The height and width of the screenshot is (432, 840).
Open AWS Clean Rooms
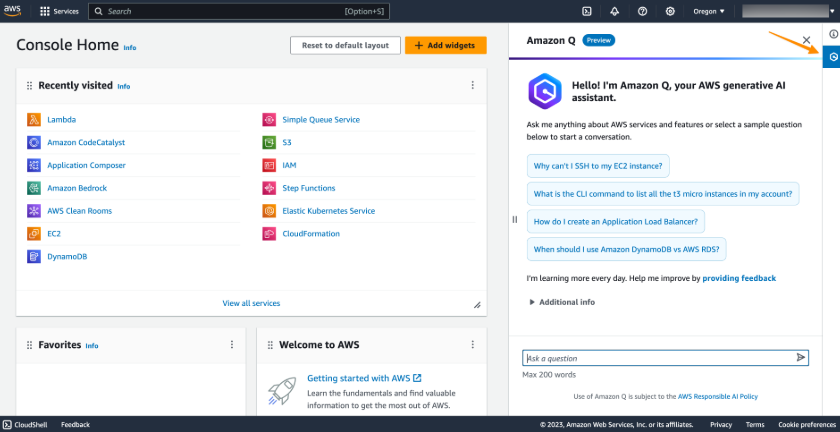[80, 211]
